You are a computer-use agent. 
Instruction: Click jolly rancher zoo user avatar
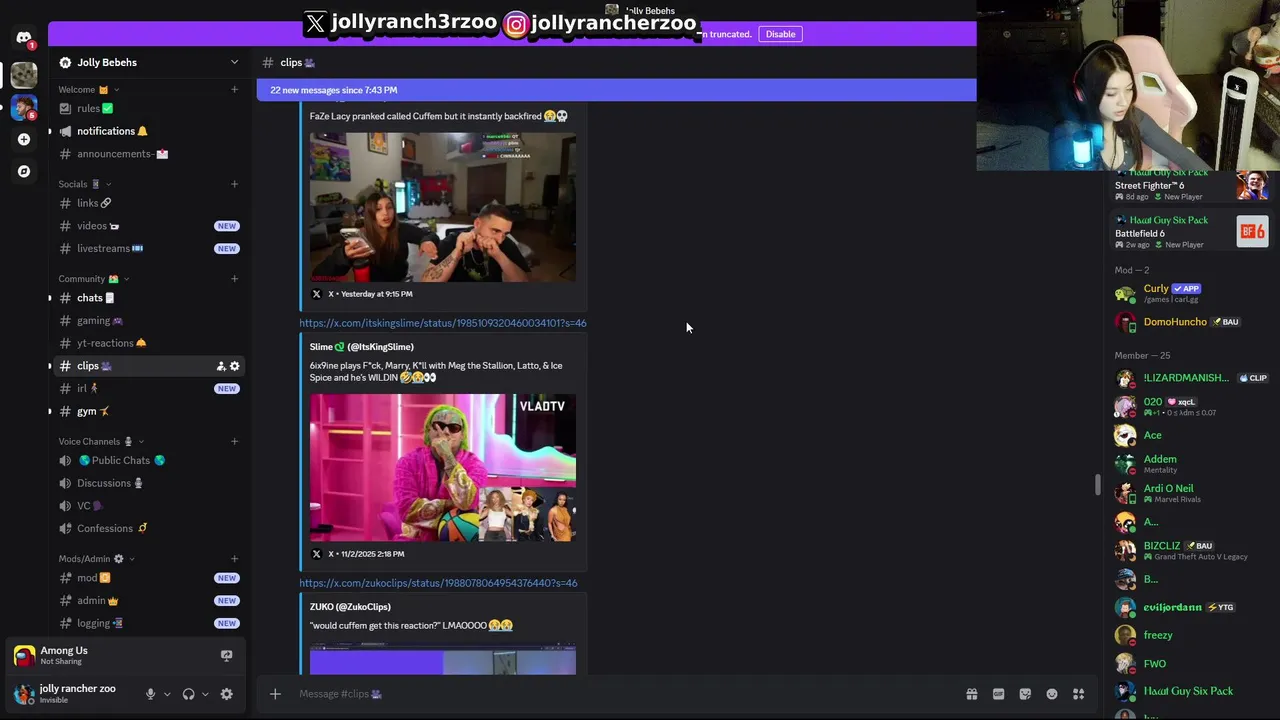click(x=24, y=694)
